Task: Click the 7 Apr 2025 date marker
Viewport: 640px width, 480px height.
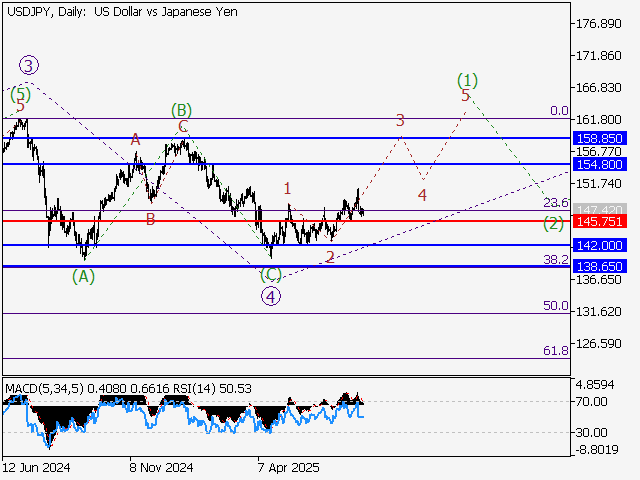Action: tap(286, 467)
